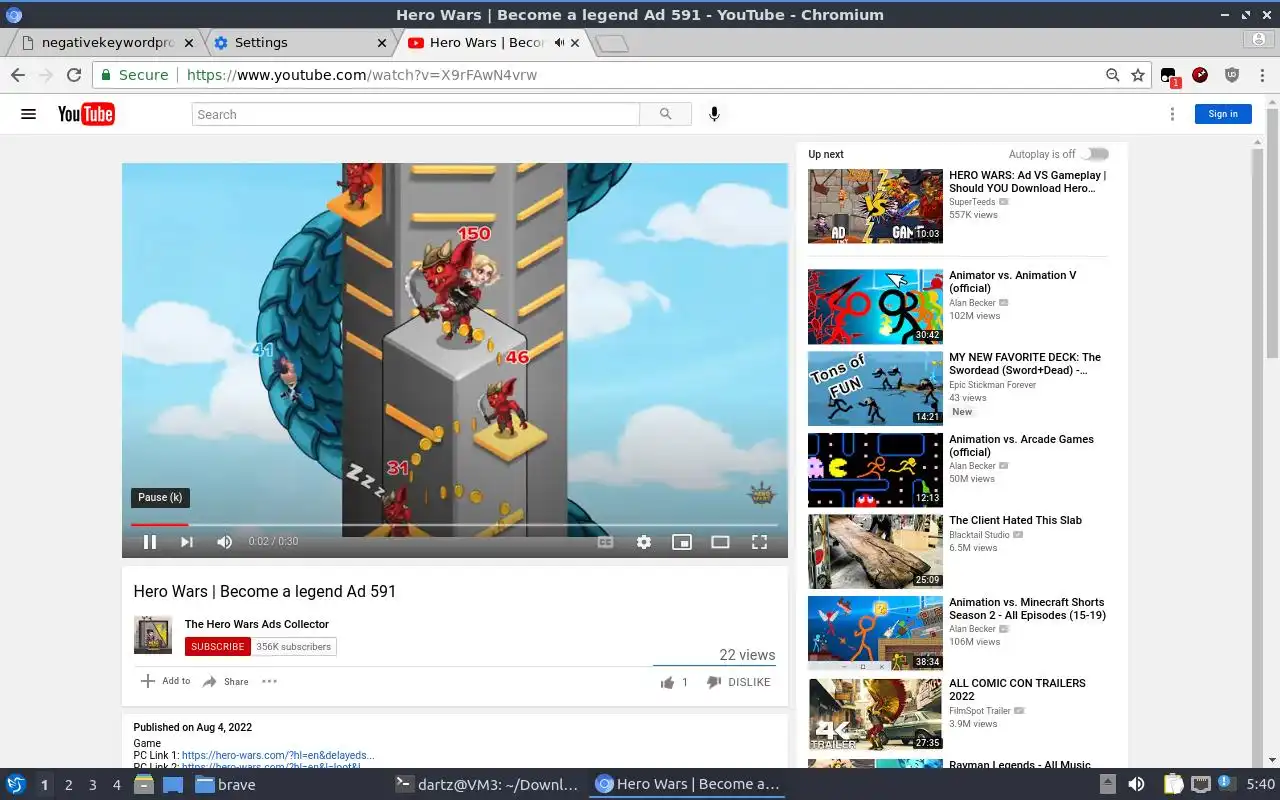Switch to miniplayer mode
This screenshot has height=800, width=1280.
(682, 542)
